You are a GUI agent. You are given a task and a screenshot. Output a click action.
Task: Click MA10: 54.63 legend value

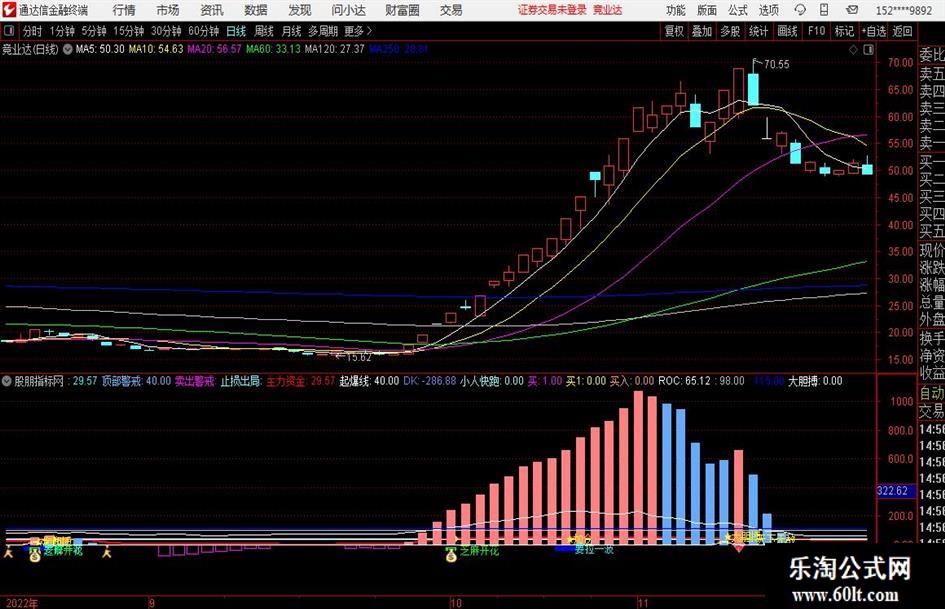pos(156,49)
